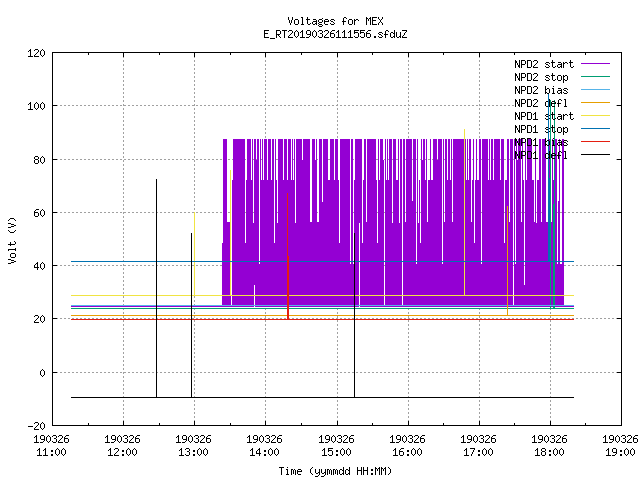Click the orange spike after 17:00

click(507, 261)
